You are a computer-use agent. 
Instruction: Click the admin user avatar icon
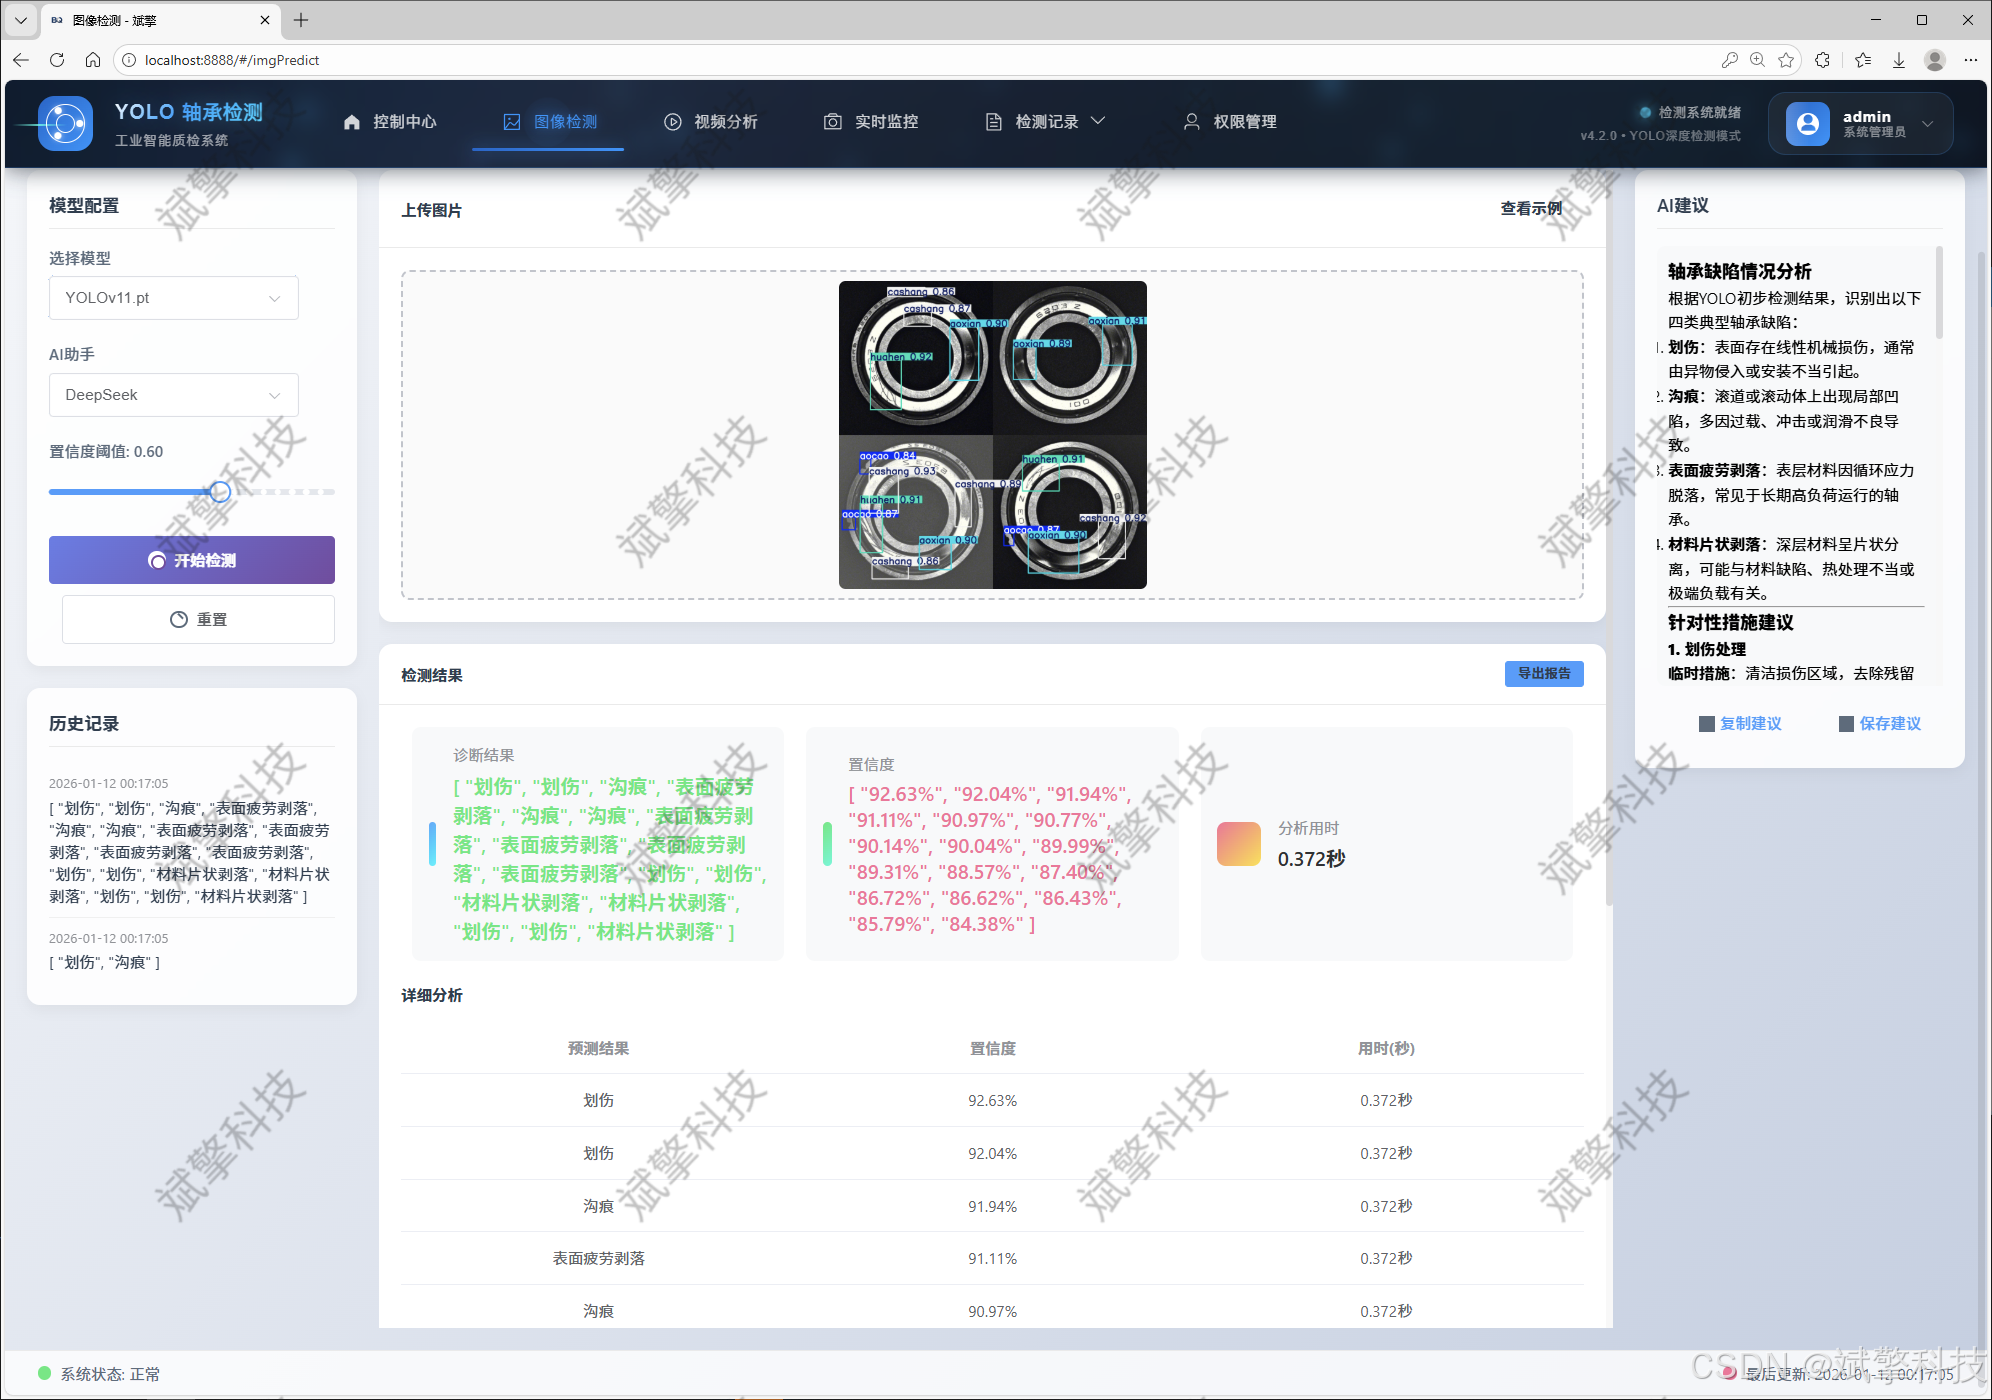point(1807,124)
